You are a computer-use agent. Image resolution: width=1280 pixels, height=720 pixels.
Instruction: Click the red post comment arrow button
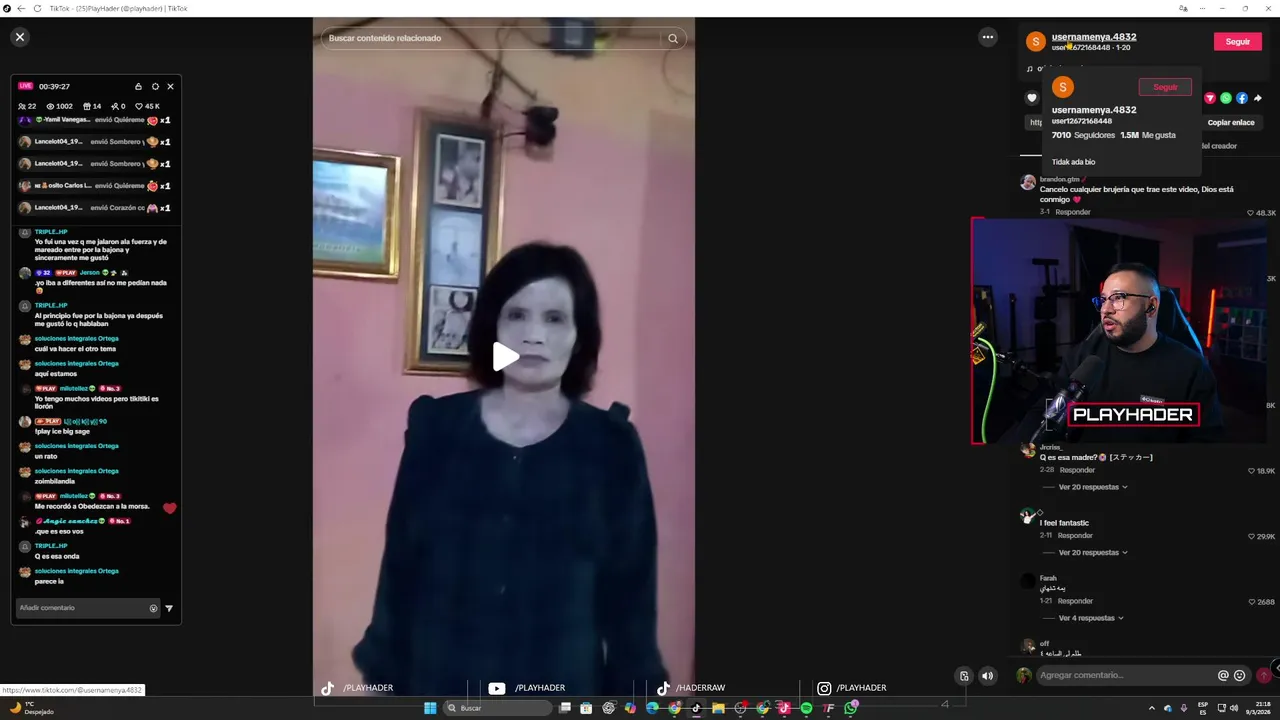tap(1264, 675)
